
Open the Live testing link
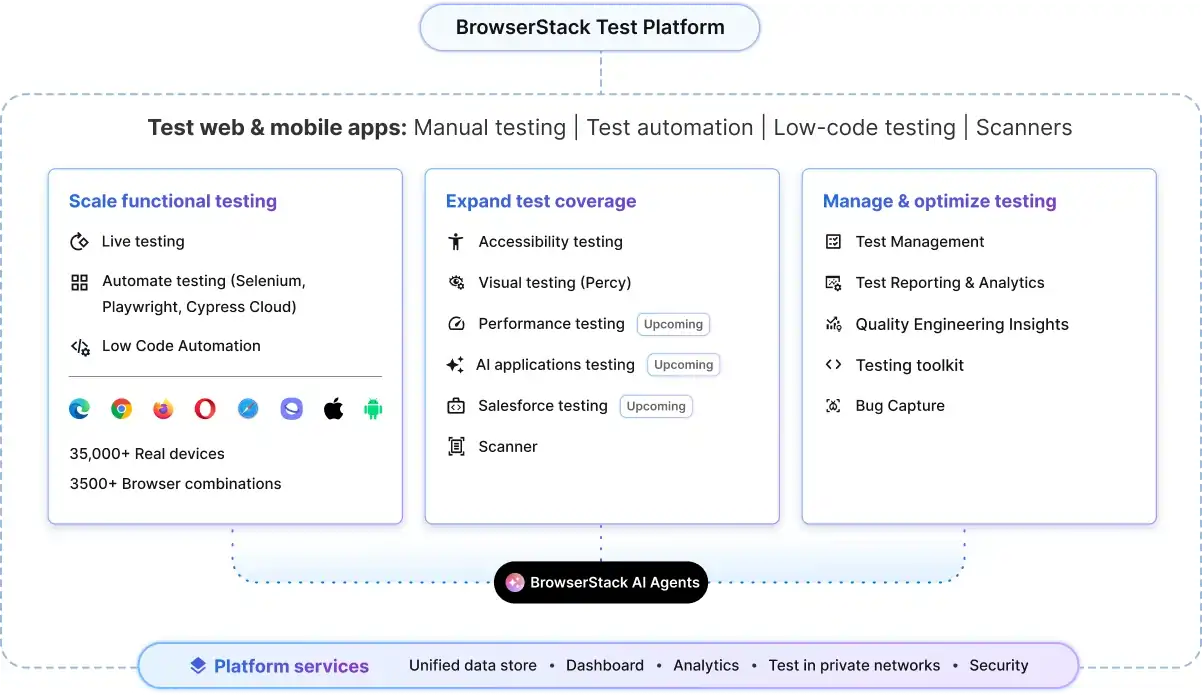(x=143, y=242)
